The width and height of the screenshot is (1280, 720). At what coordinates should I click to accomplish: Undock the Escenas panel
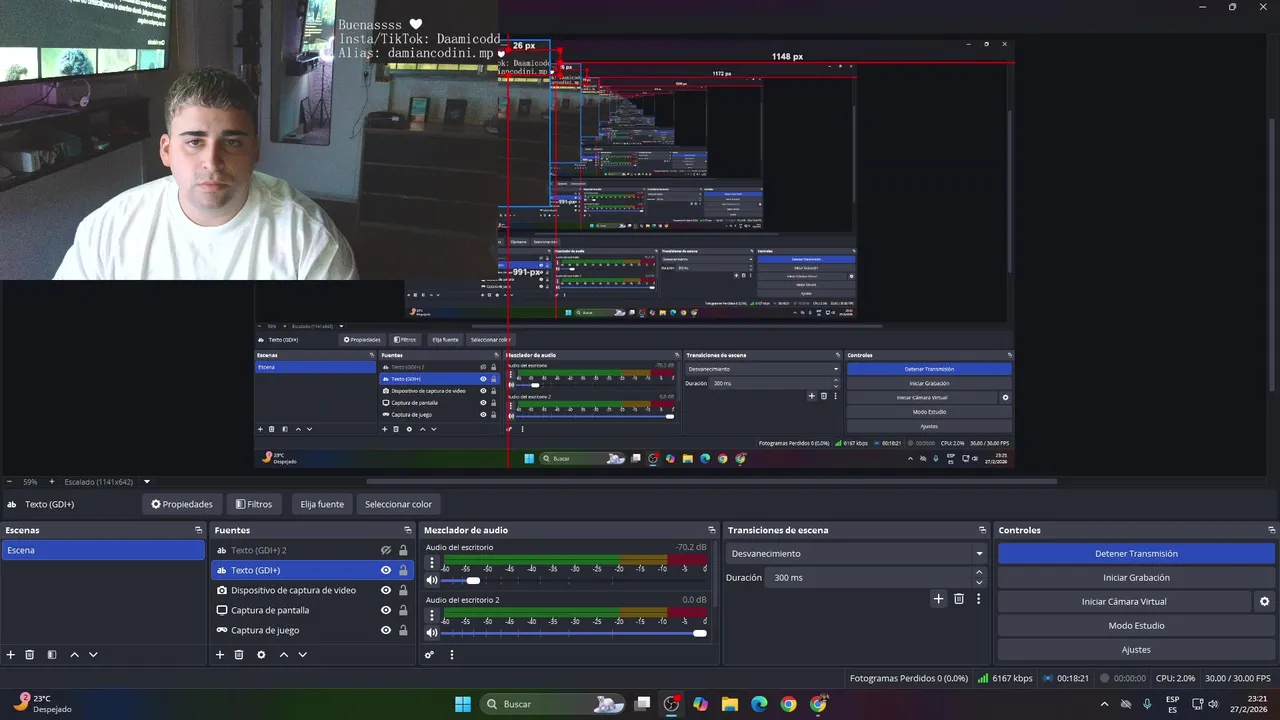click(x=198, y=530)
